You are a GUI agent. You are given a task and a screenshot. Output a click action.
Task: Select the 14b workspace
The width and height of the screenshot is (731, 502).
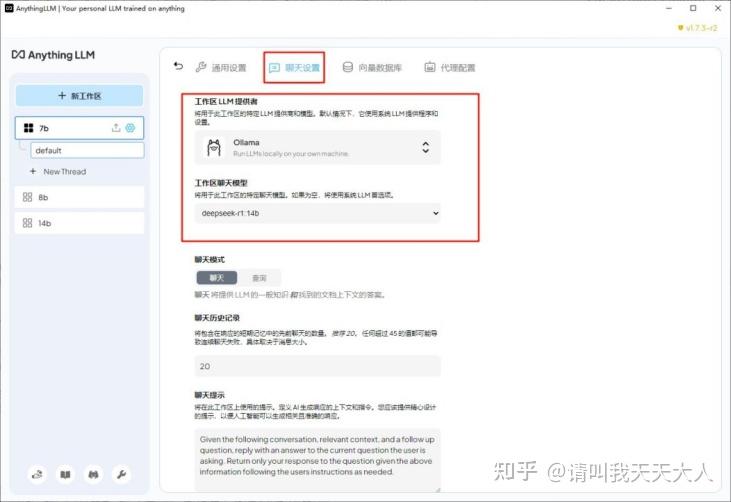point(79,223)
